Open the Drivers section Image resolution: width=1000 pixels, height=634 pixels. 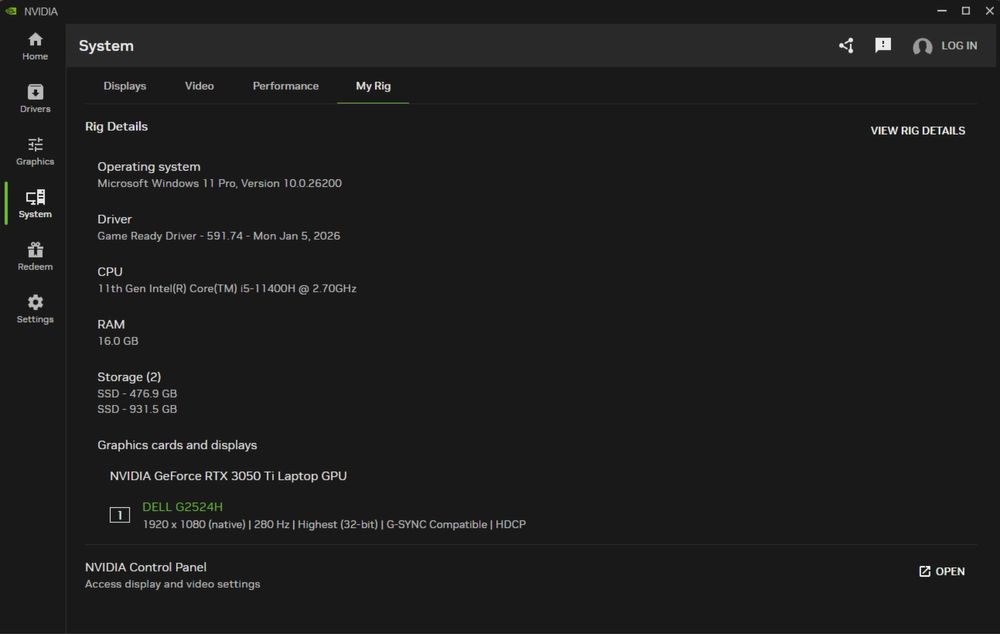(35, 99)
